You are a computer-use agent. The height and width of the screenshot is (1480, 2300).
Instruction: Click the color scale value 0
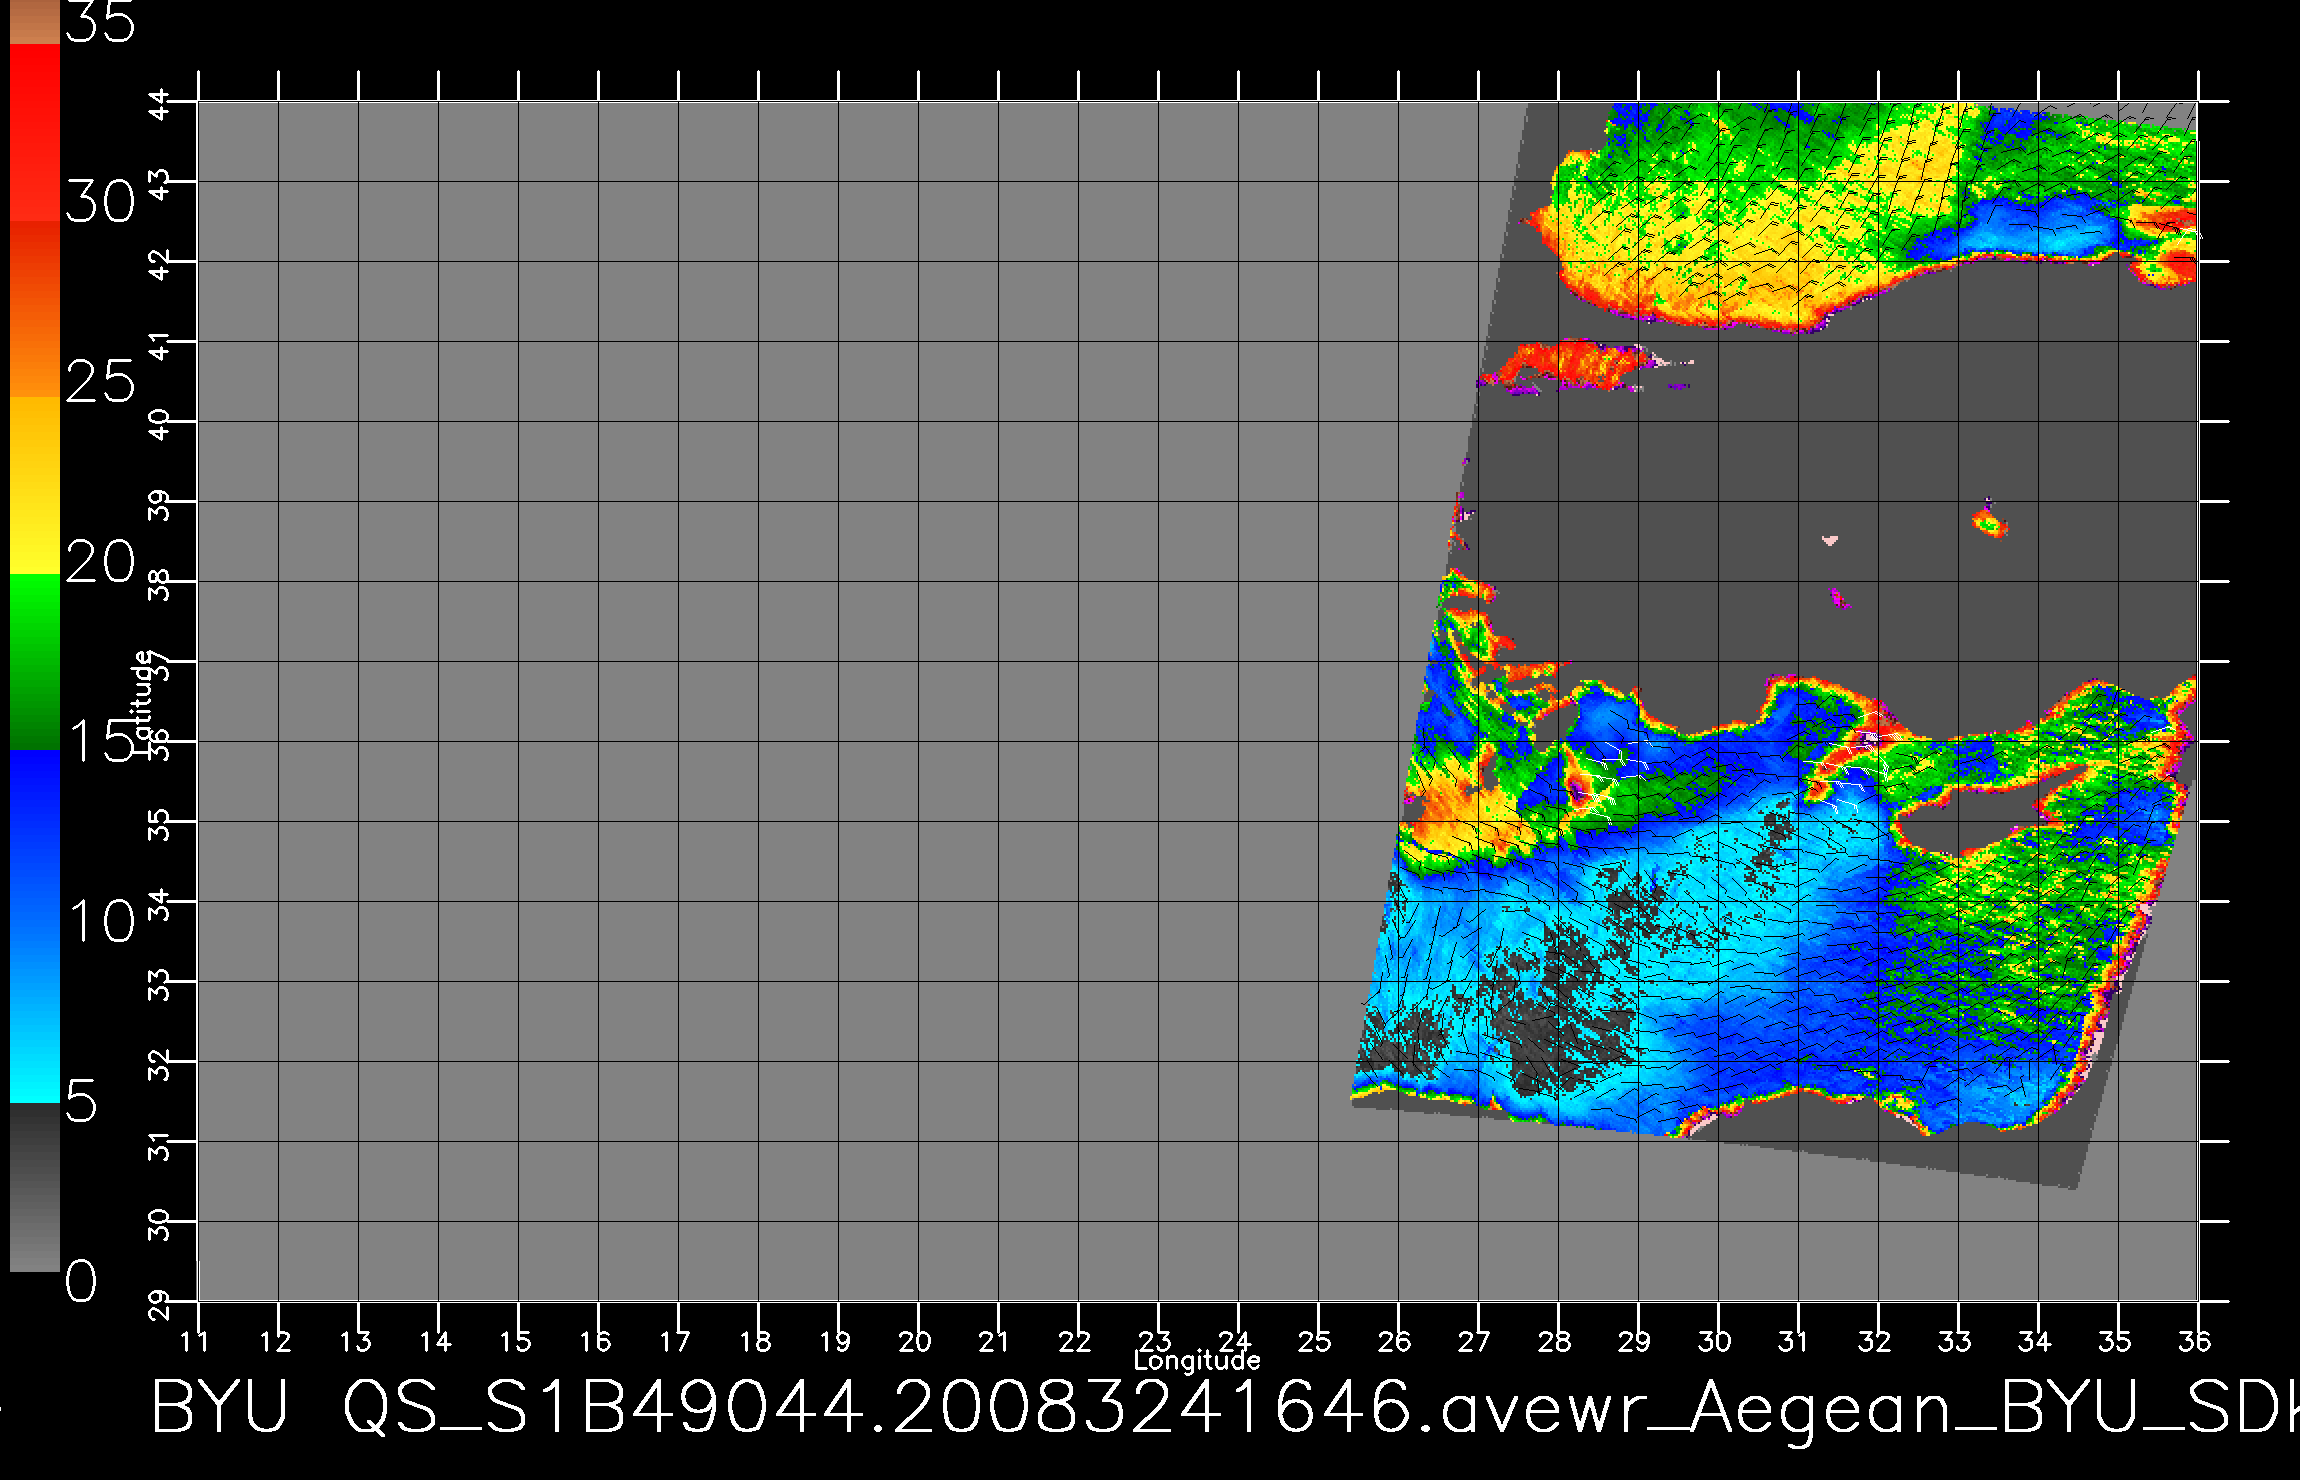pyautogui.click(x=82, y=1281)
